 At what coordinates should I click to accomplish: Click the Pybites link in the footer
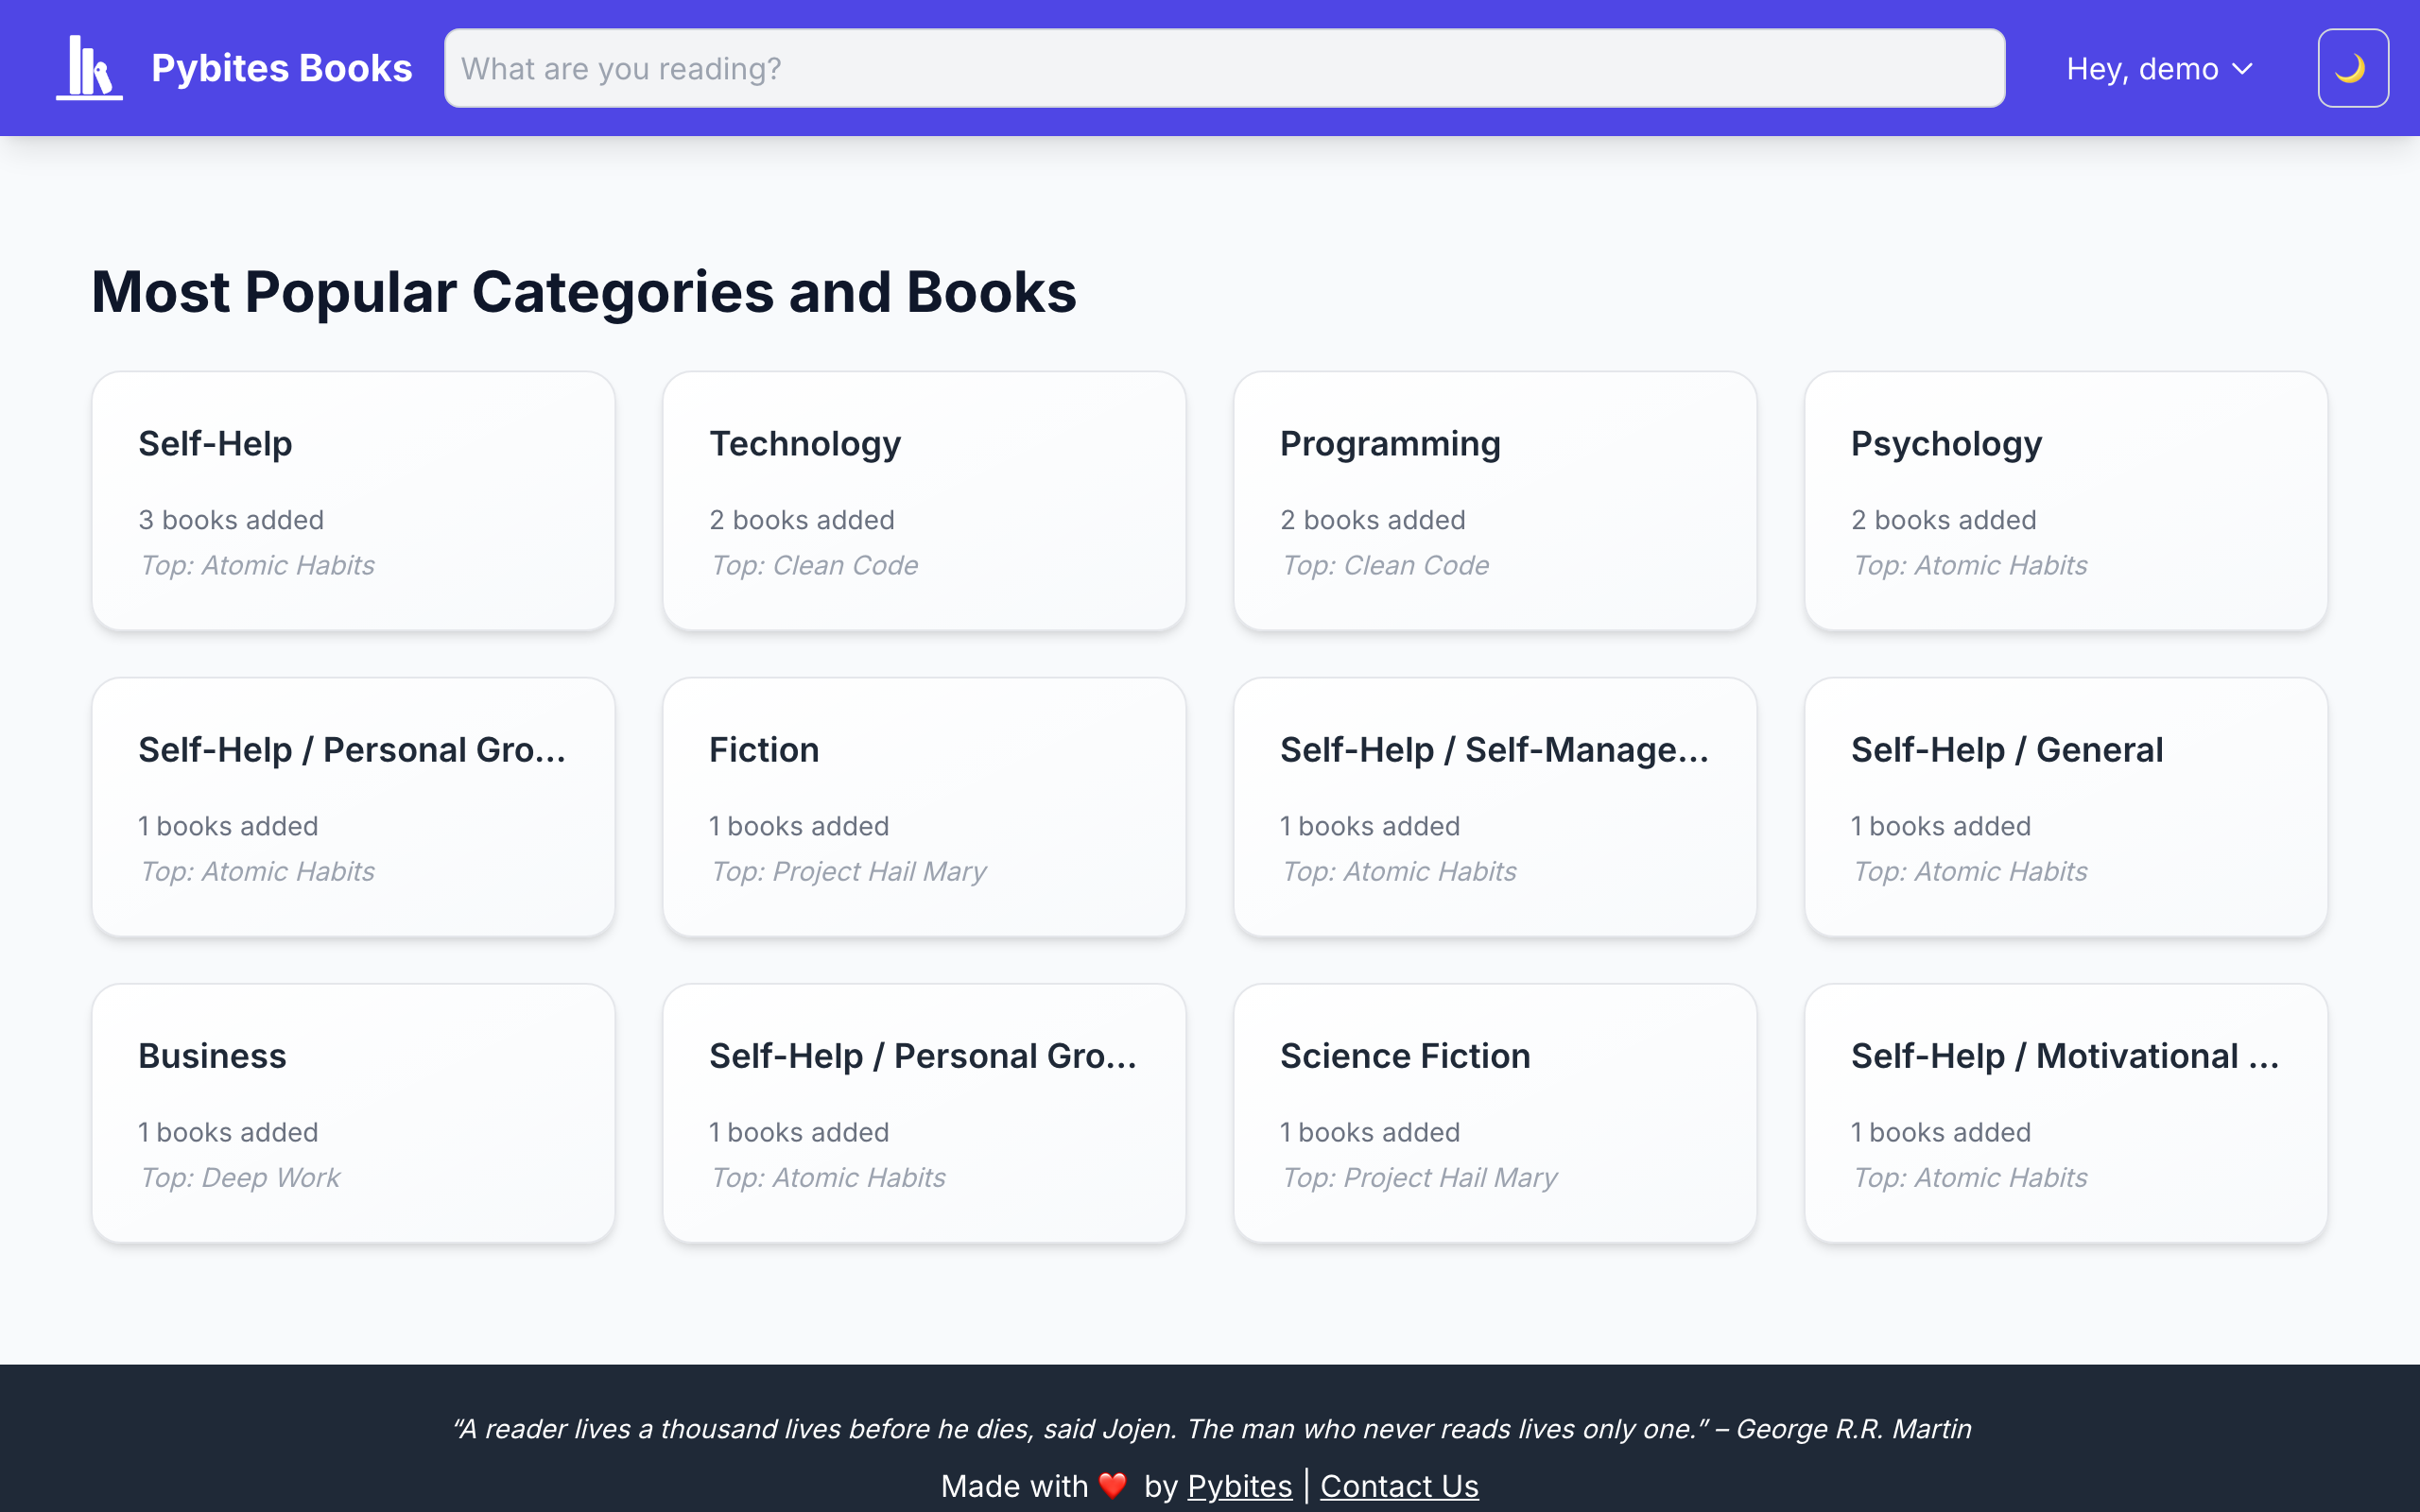(x=1240, y=1486)
